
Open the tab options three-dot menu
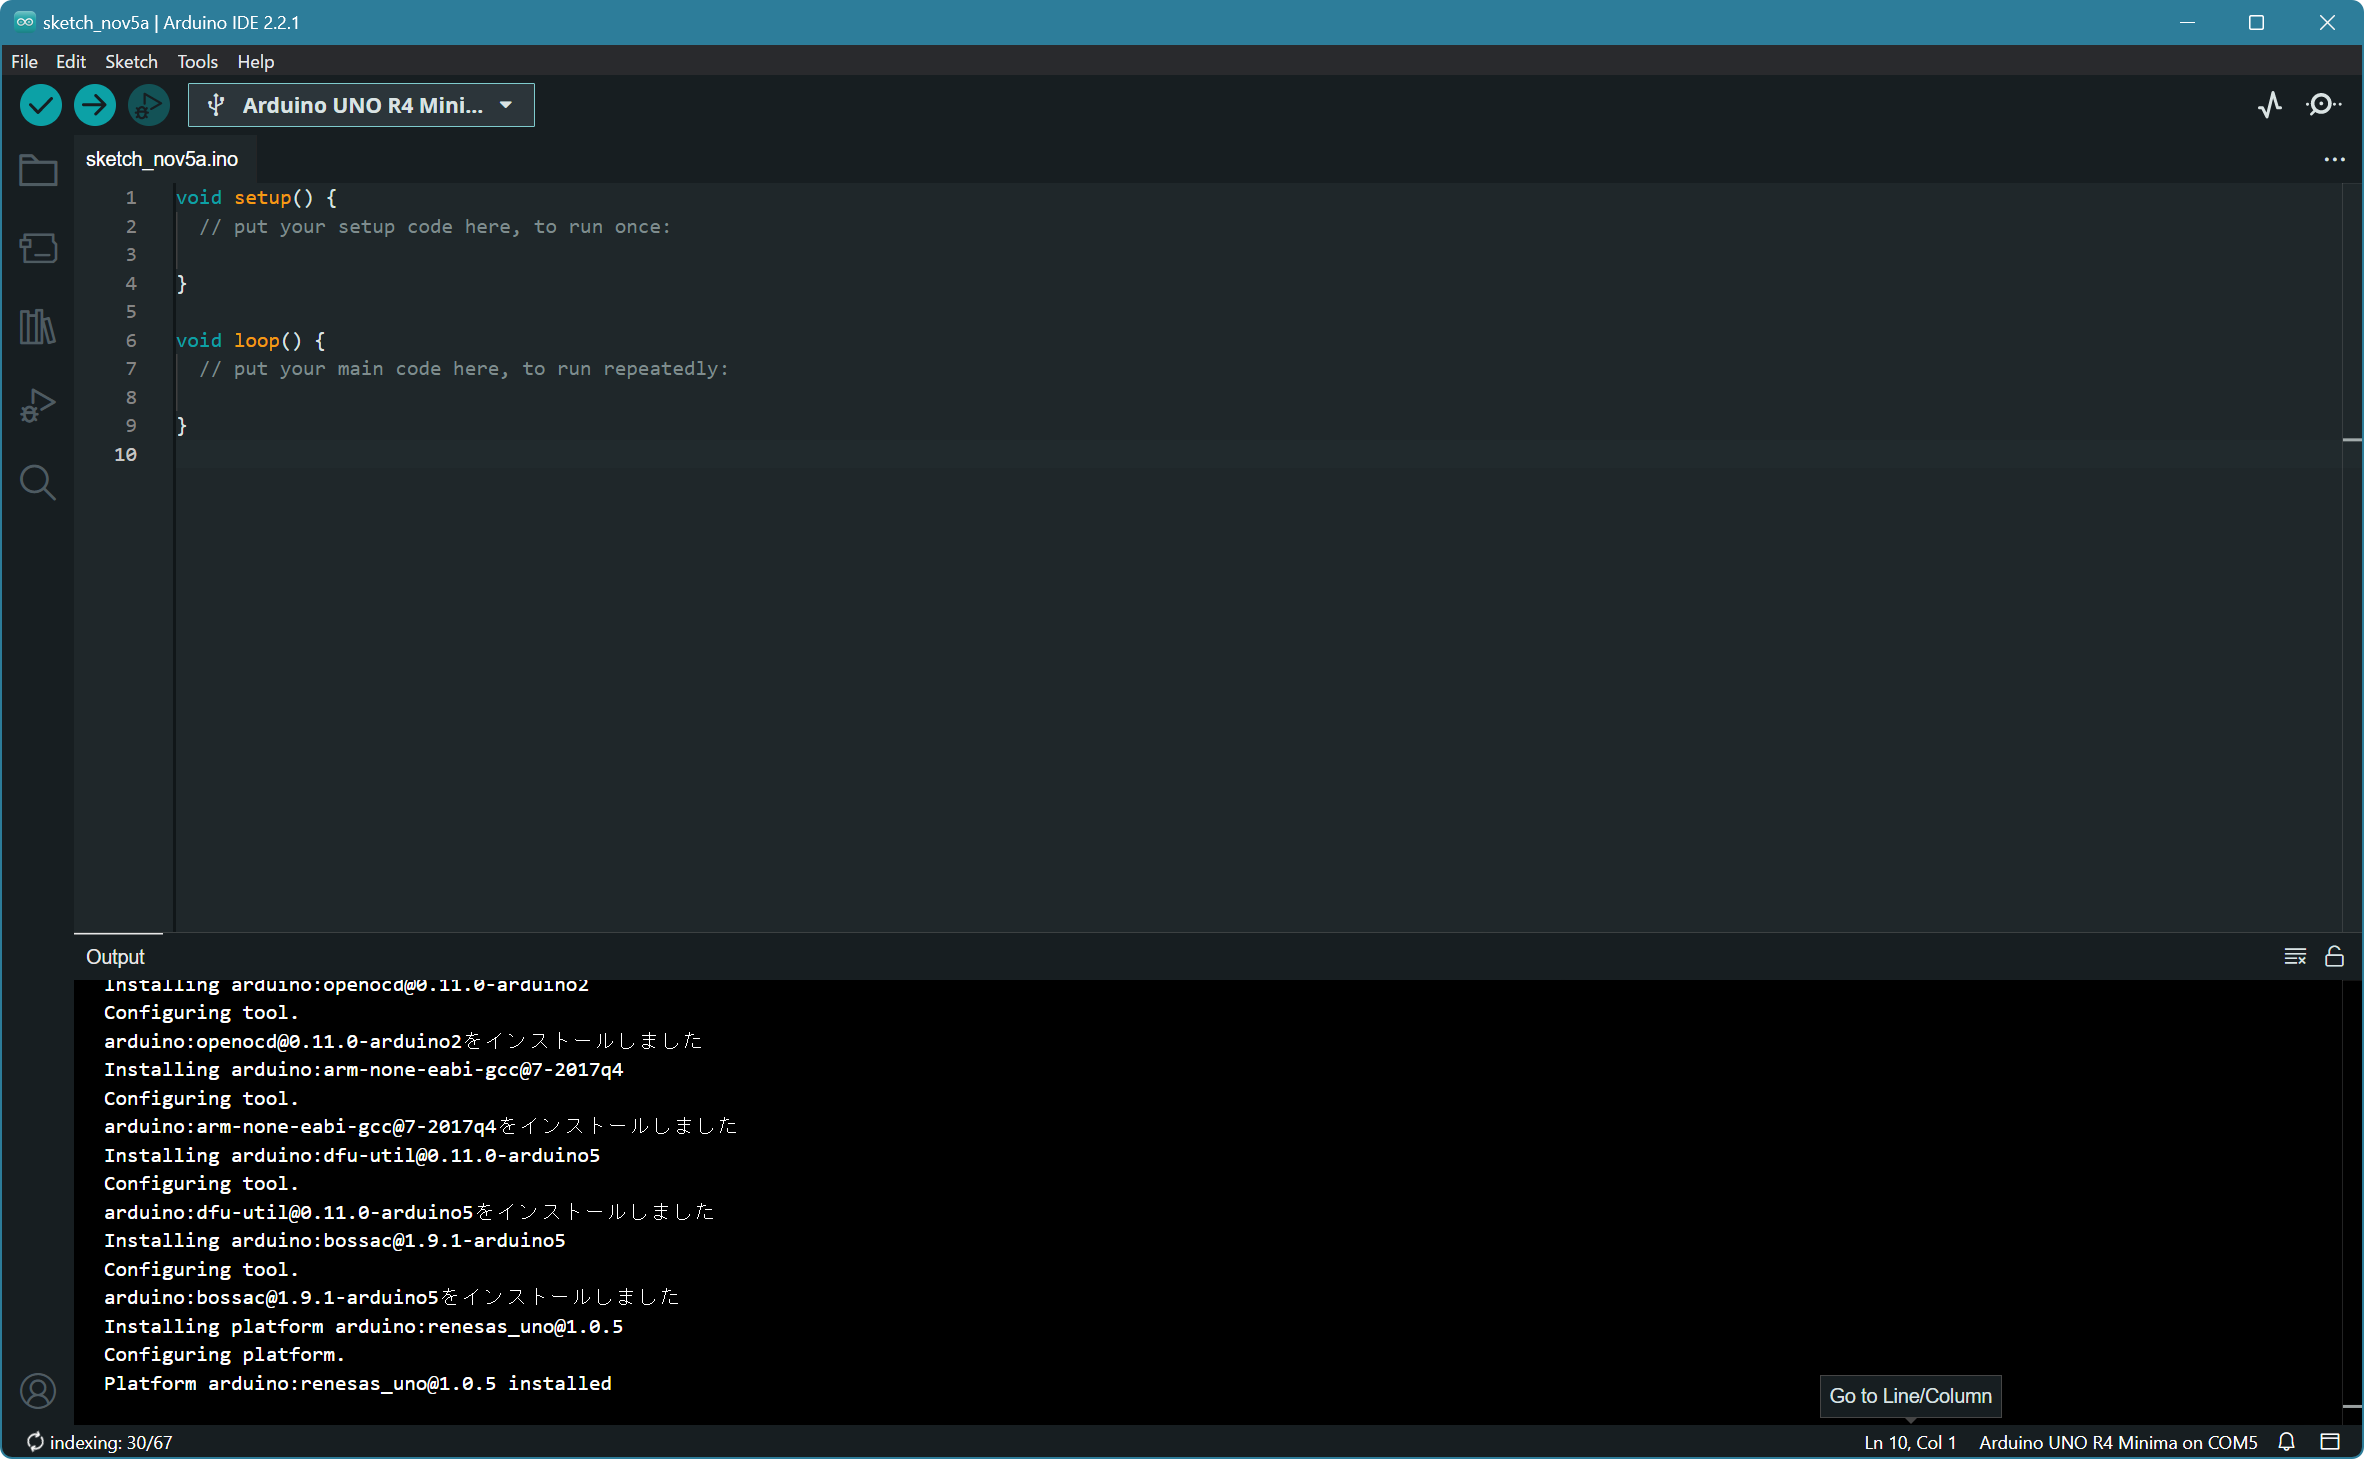click(x=2335, y=159)
